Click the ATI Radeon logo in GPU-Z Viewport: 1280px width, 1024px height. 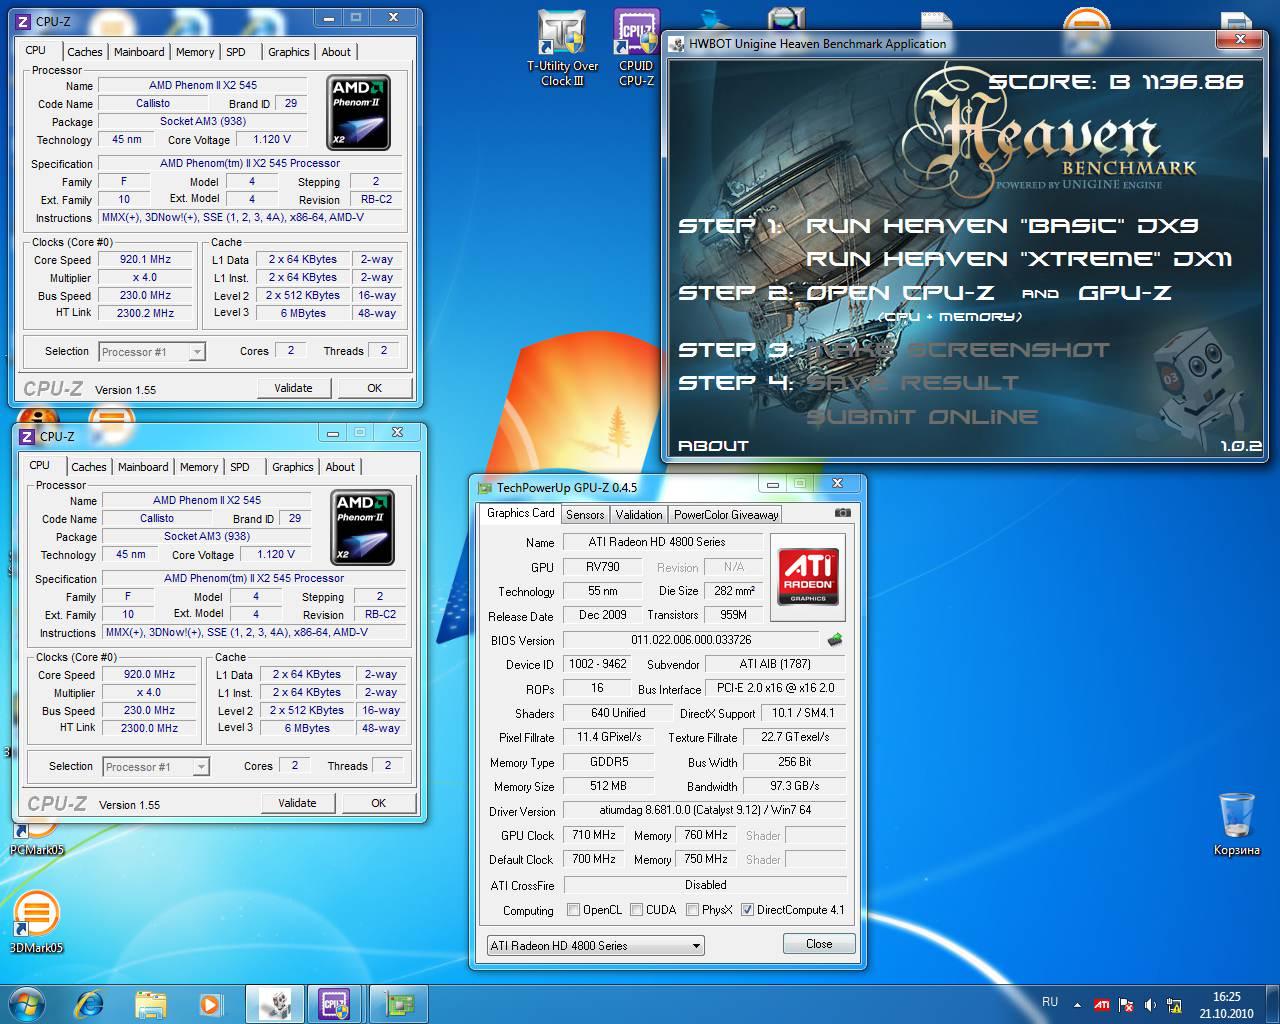pos(808,577)
